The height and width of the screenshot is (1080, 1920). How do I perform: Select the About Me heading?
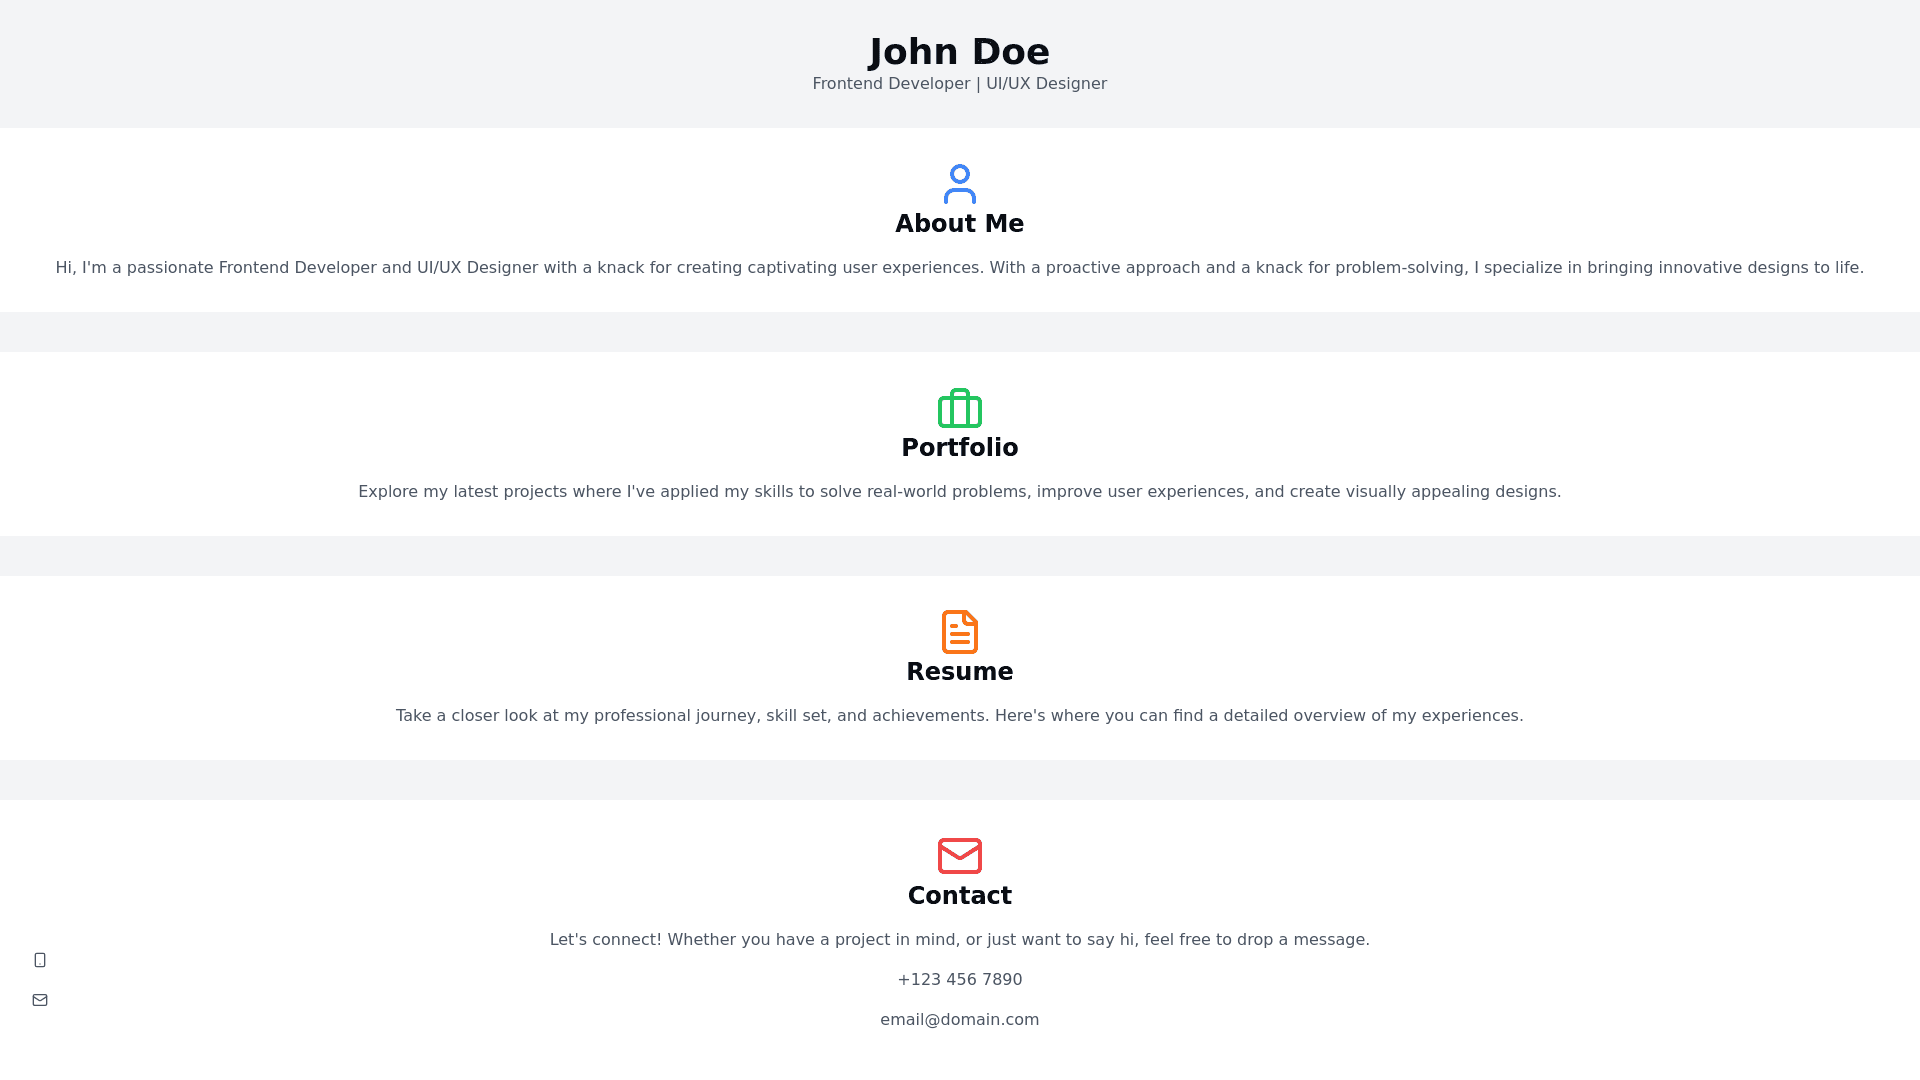pos(959,224)
